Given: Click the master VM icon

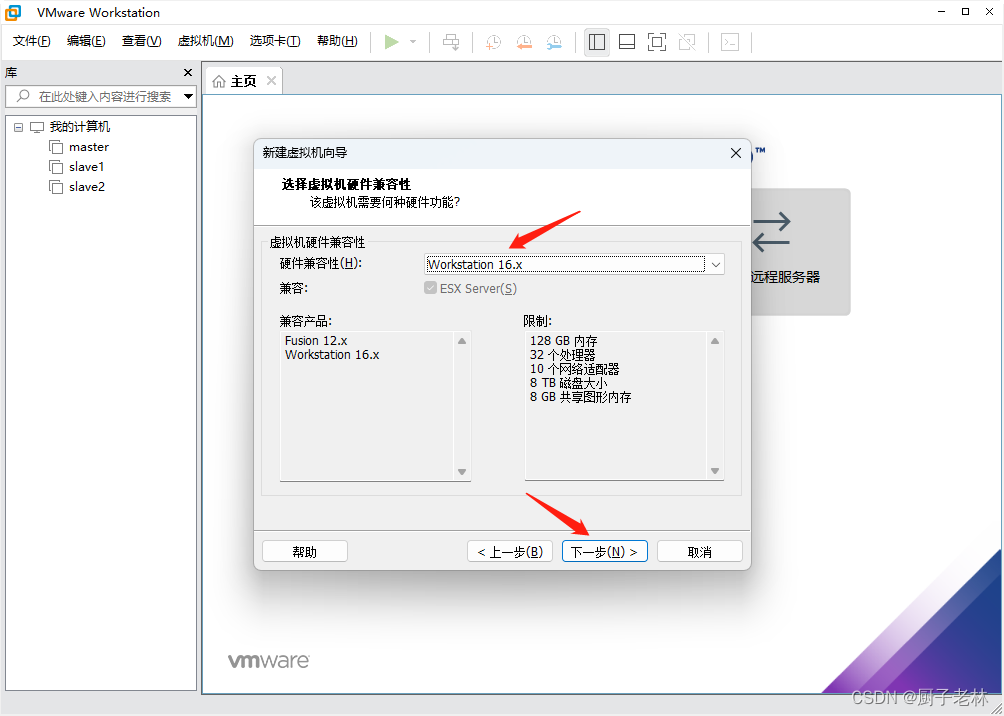Looking at the screenshot, I should [56, 147].
